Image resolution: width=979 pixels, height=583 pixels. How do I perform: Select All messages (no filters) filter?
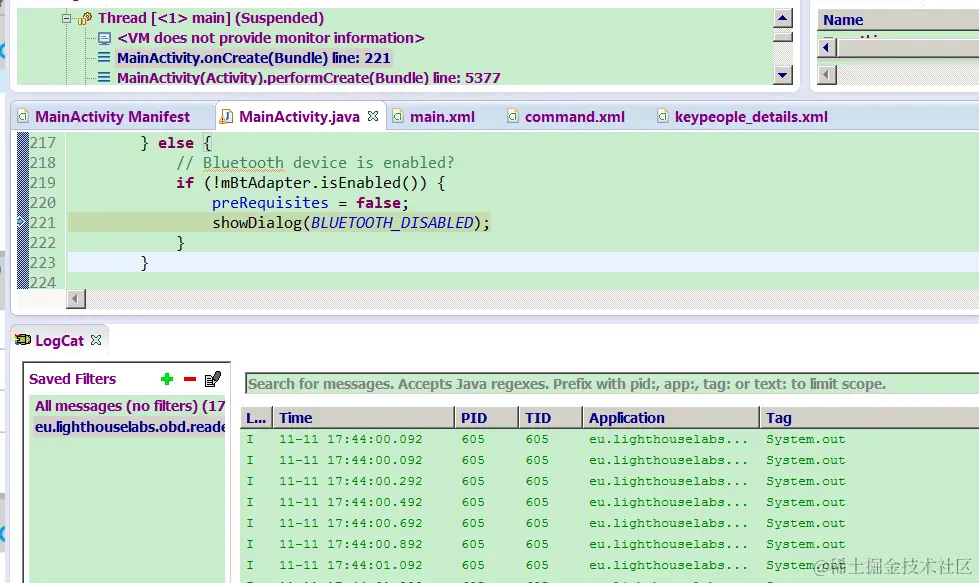click(x=129, y=406)
